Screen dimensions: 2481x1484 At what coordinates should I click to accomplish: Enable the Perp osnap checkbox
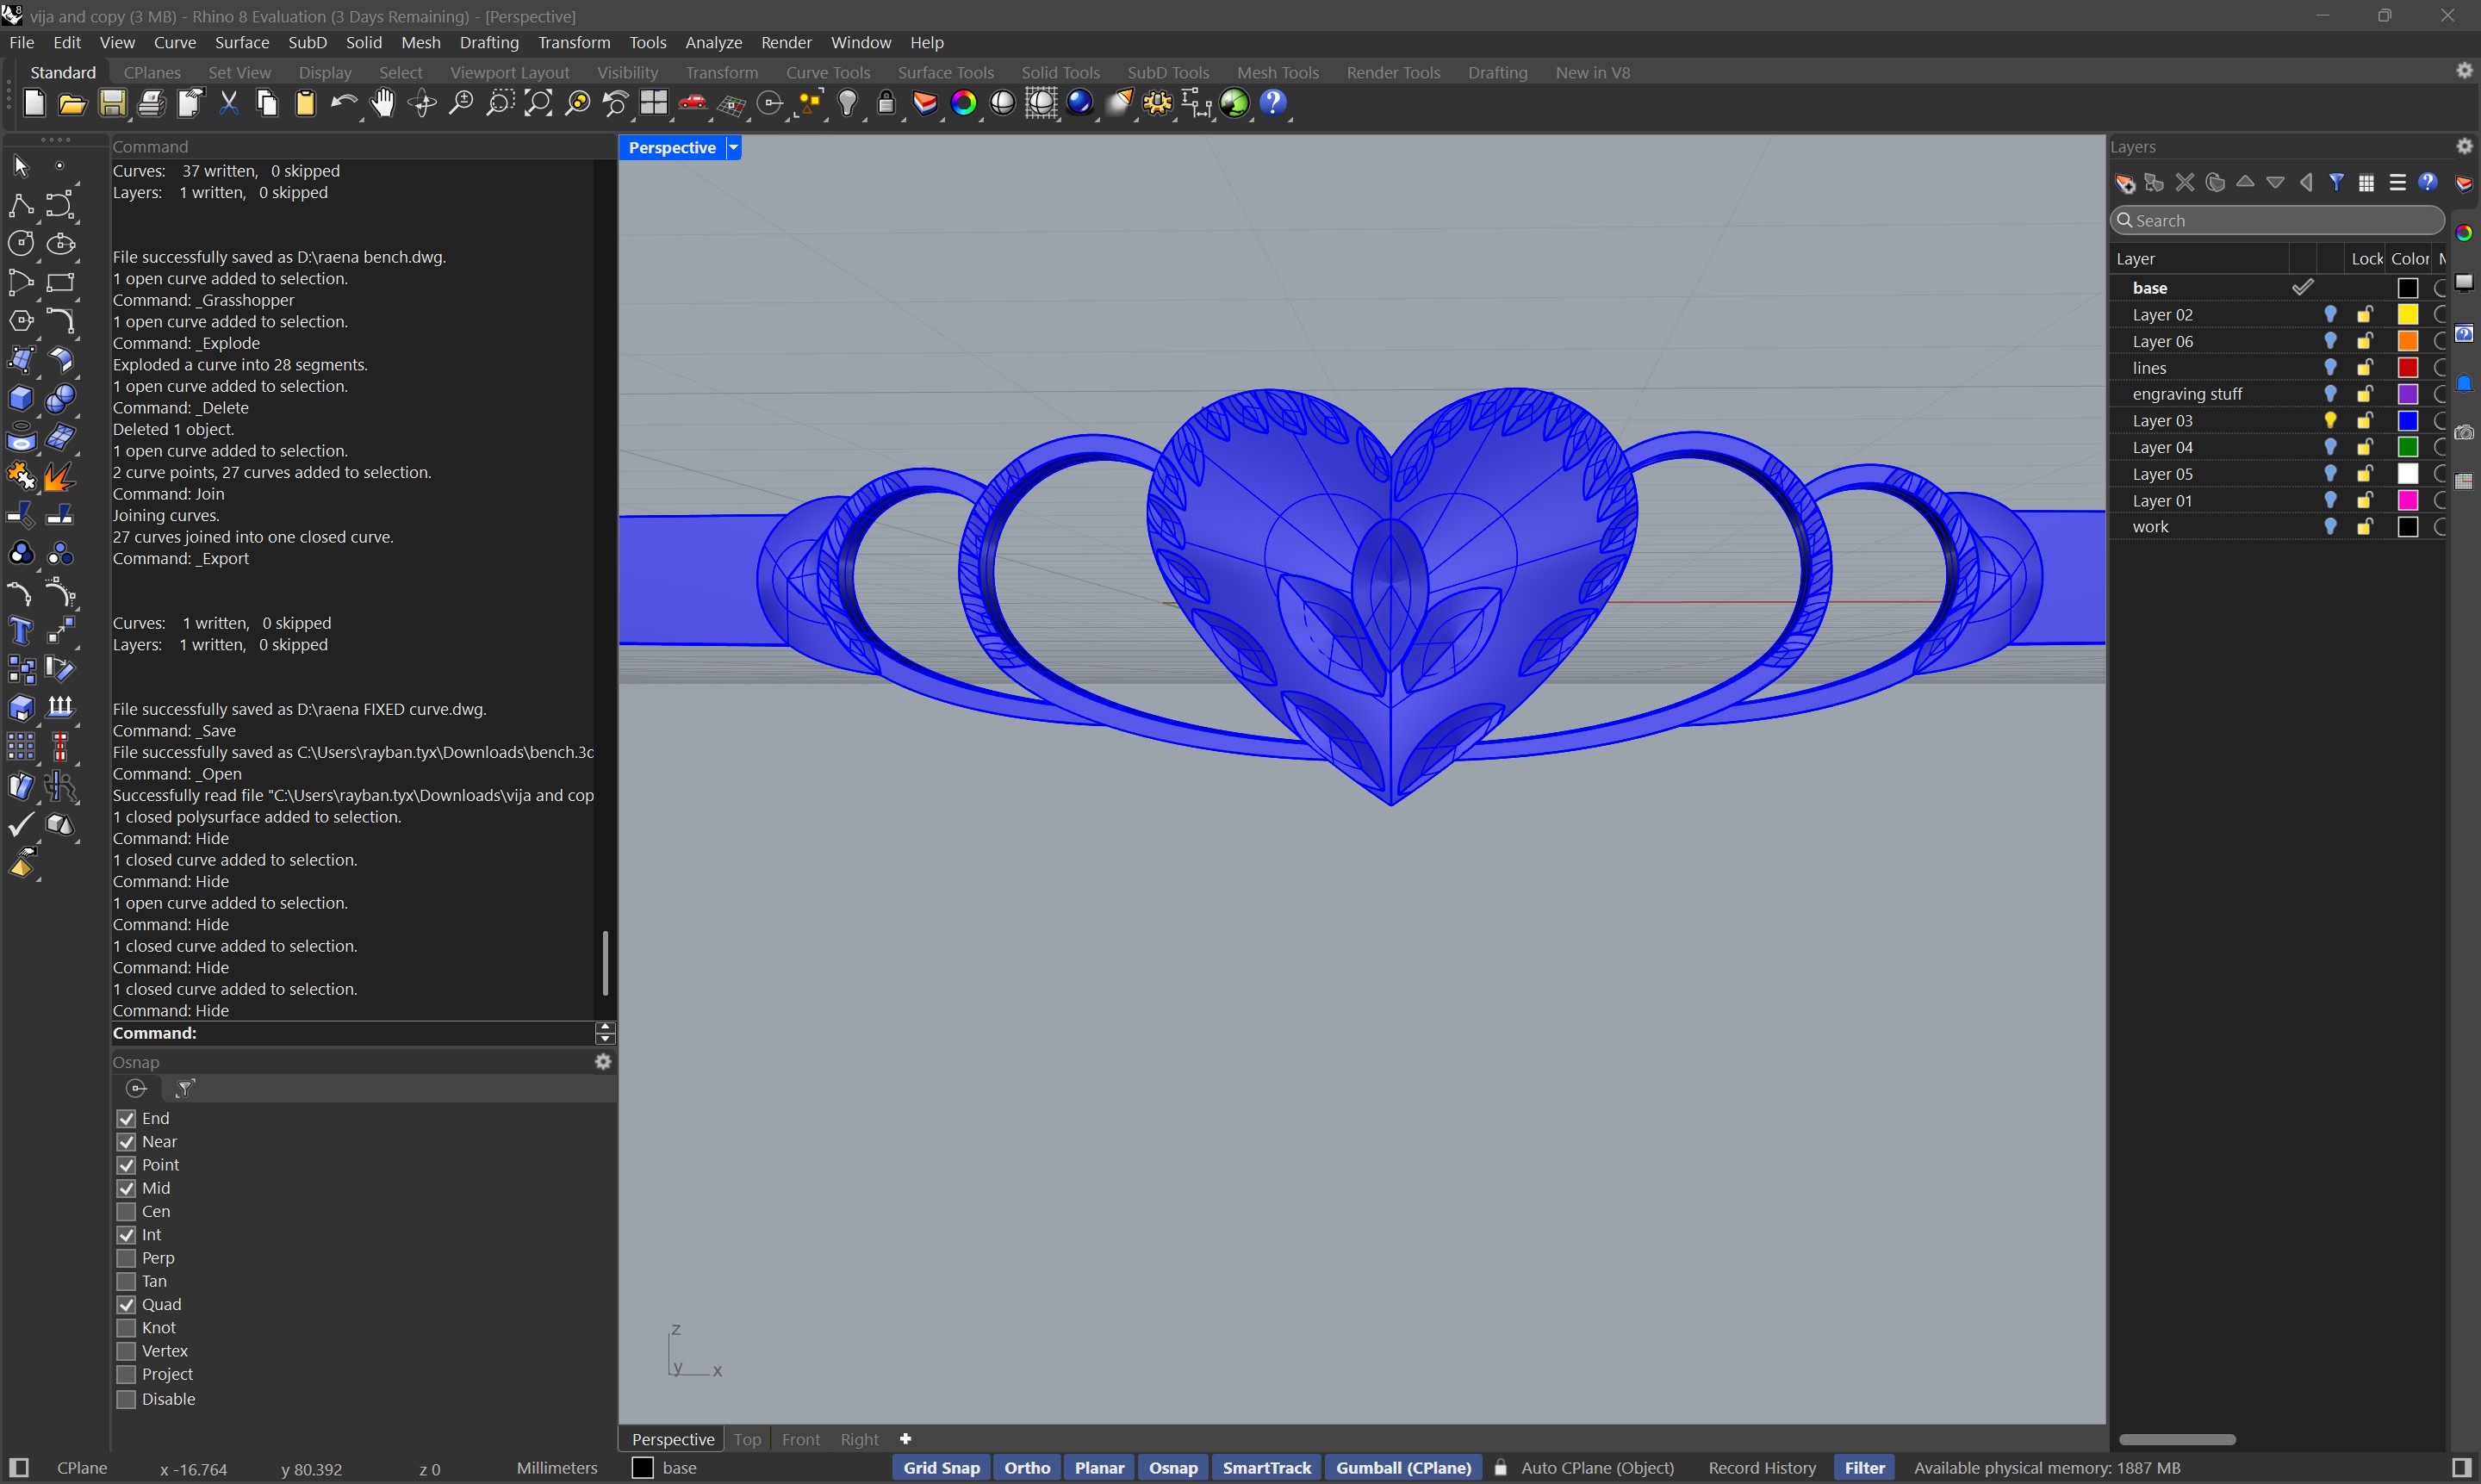click(x=127, y=1258)
